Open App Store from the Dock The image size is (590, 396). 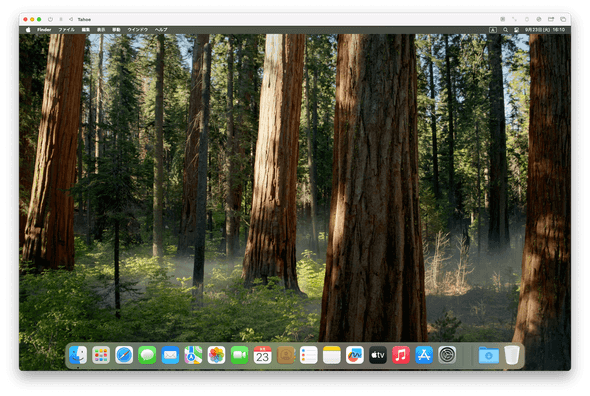424,355
